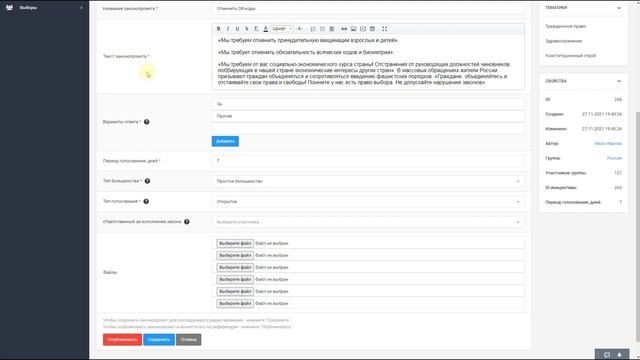Toggle strikethrough formatting in editor toolbar

tap(247, 29)
